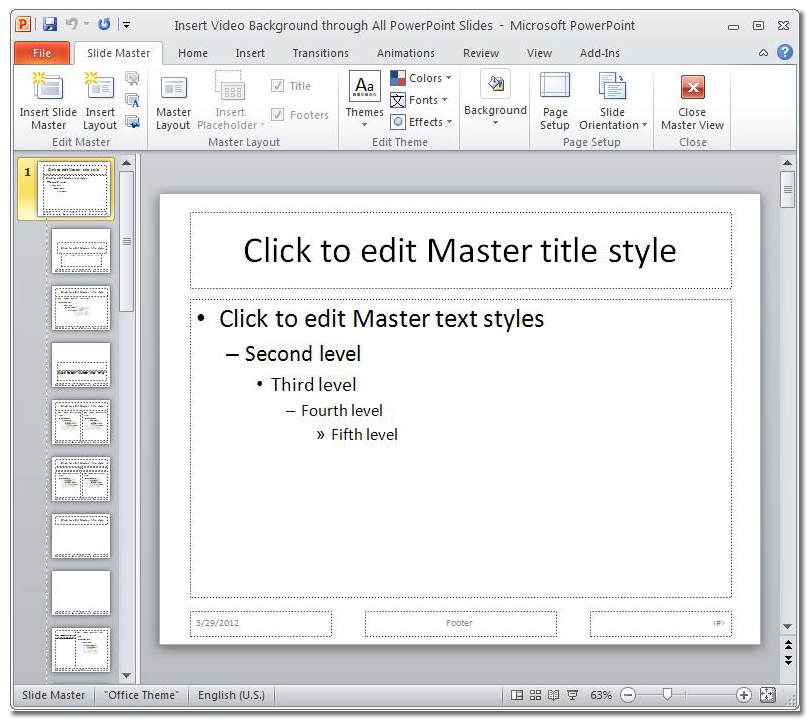Switch to the Transitions tab
Viewport: 810px width, 720px height.
pos(320,53)
